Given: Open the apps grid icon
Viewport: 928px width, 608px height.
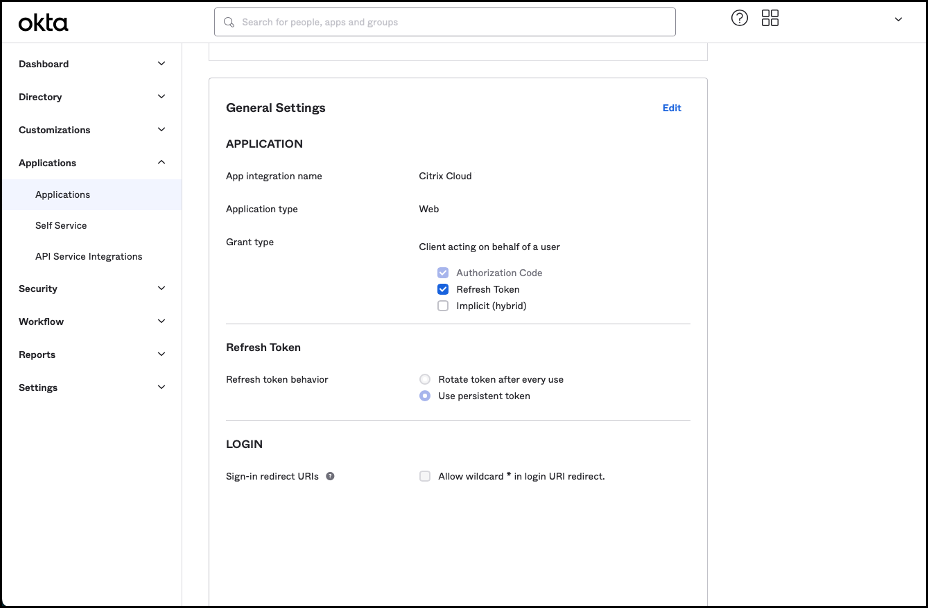Looking at the screenshot, I should (770, 18).
